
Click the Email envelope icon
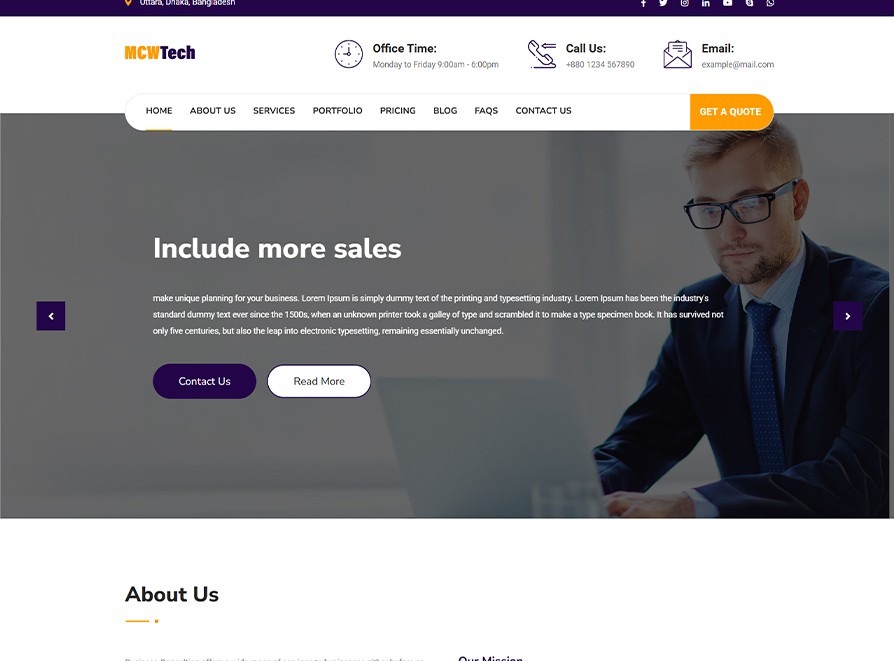(x=677, y=54)
